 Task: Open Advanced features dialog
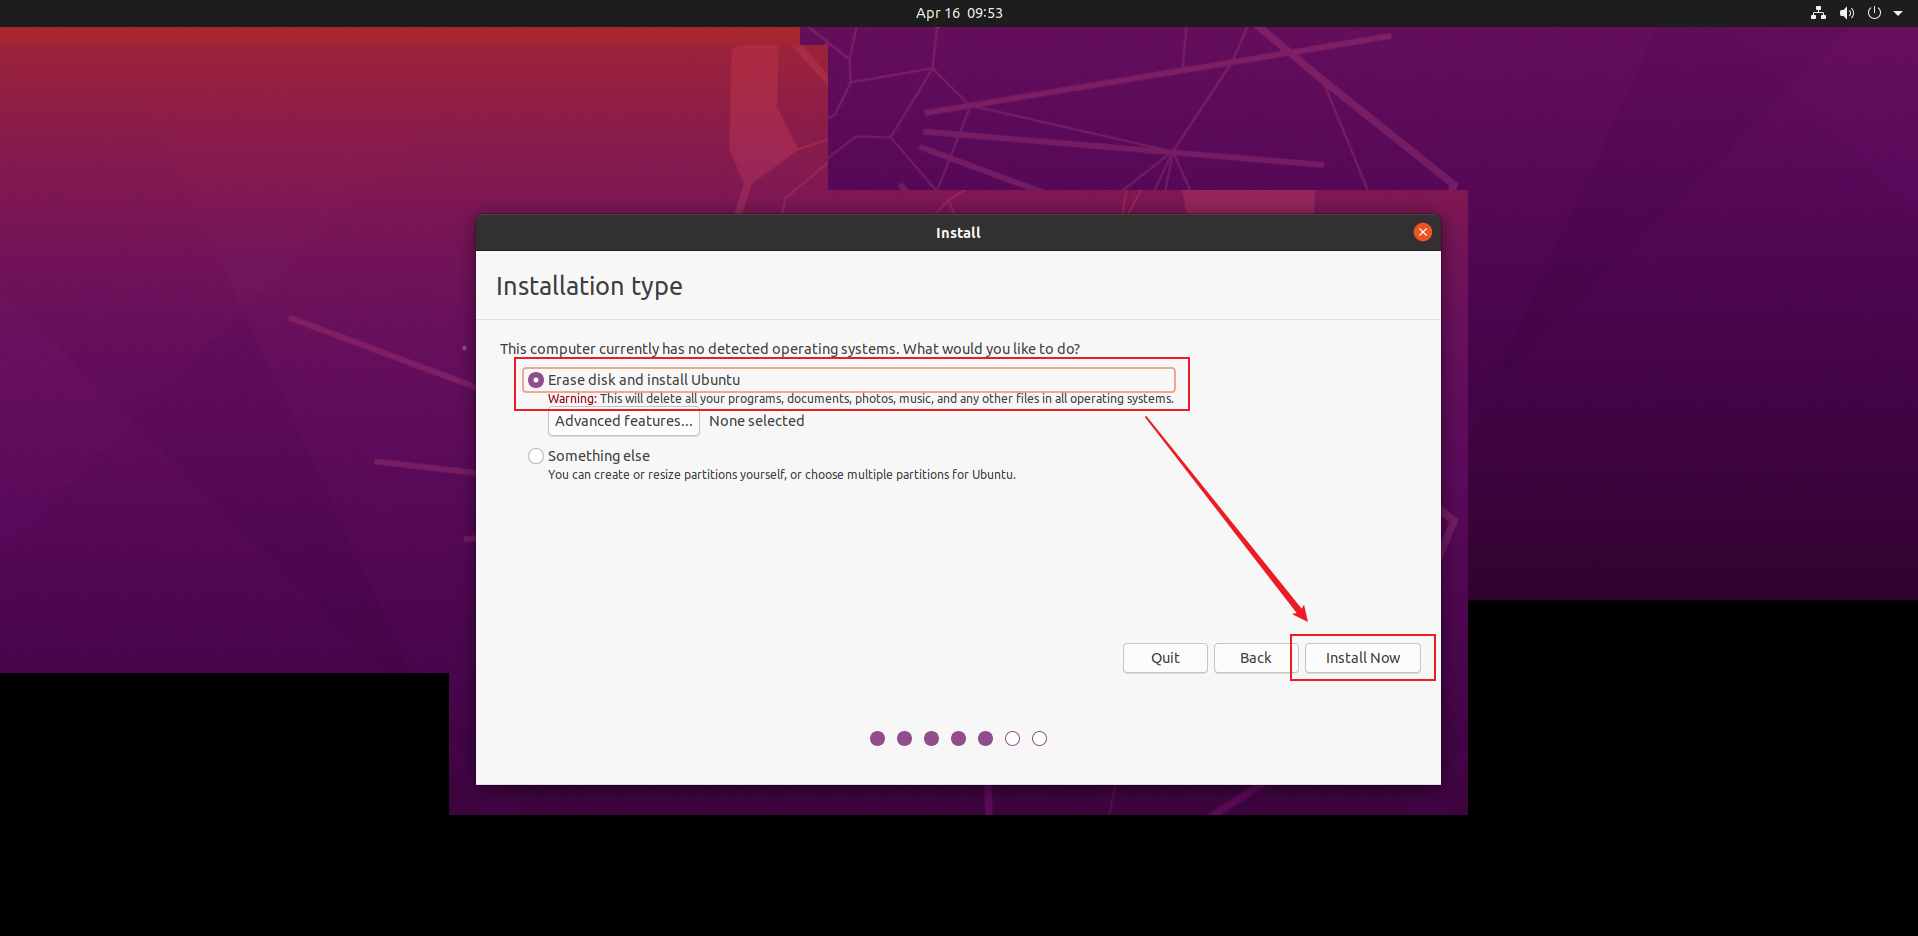pos(623,421)
